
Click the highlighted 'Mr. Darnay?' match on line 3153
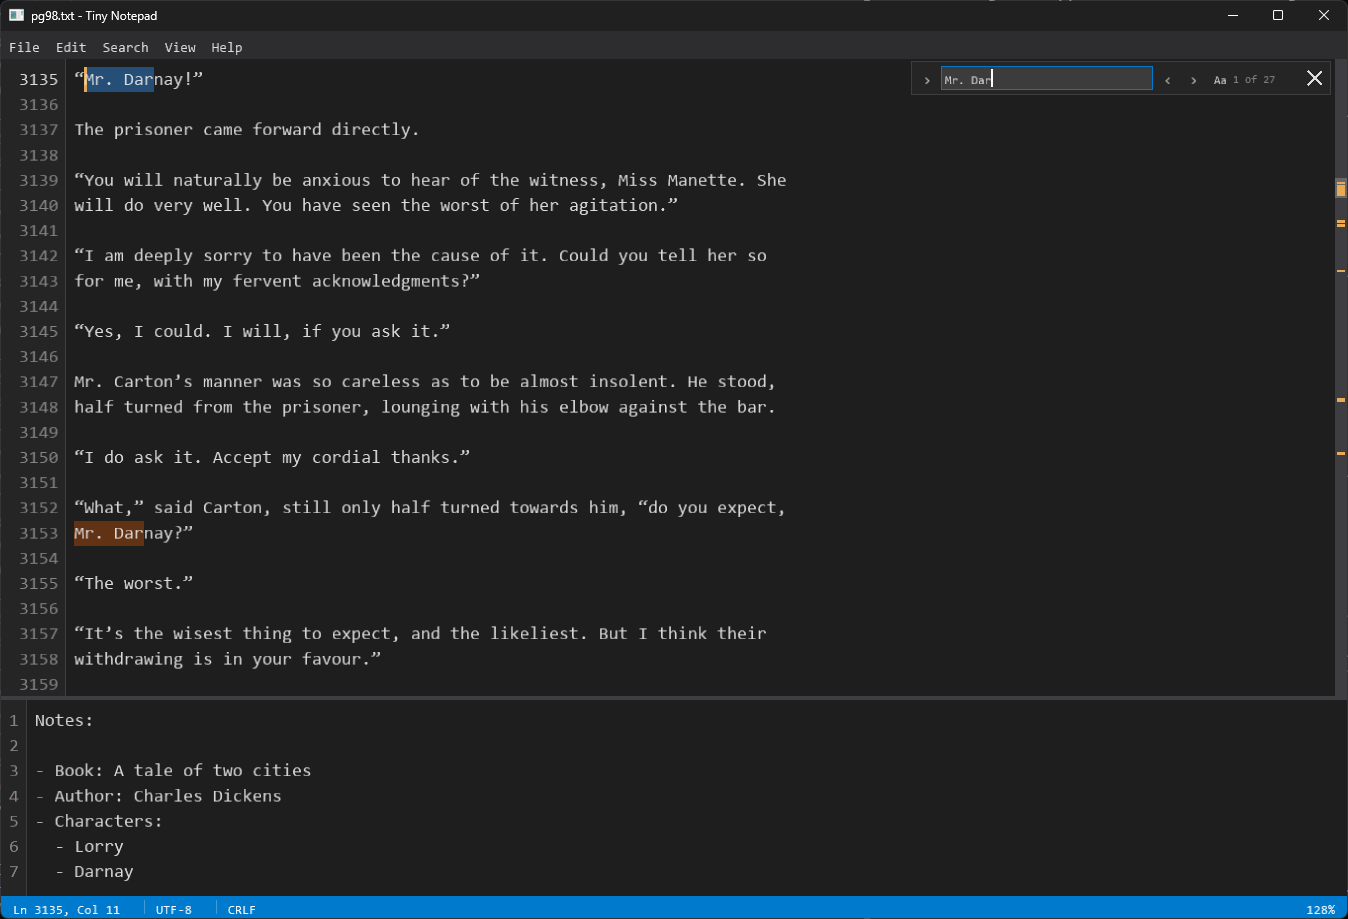click(x=109, y=533)
